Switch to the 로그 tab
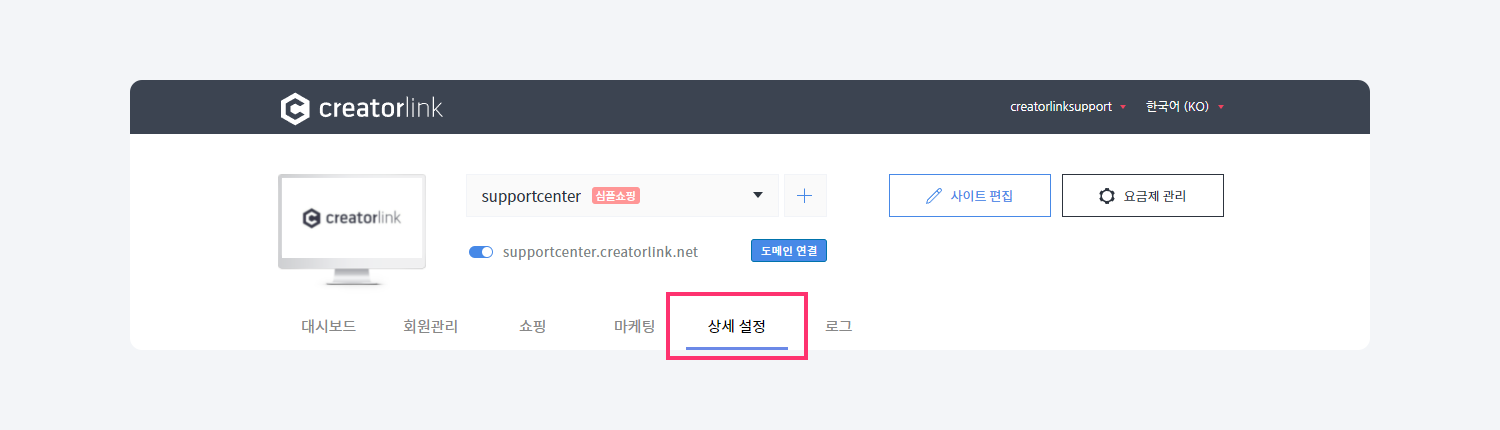The image size is (1500, 430). pos(839,326)
